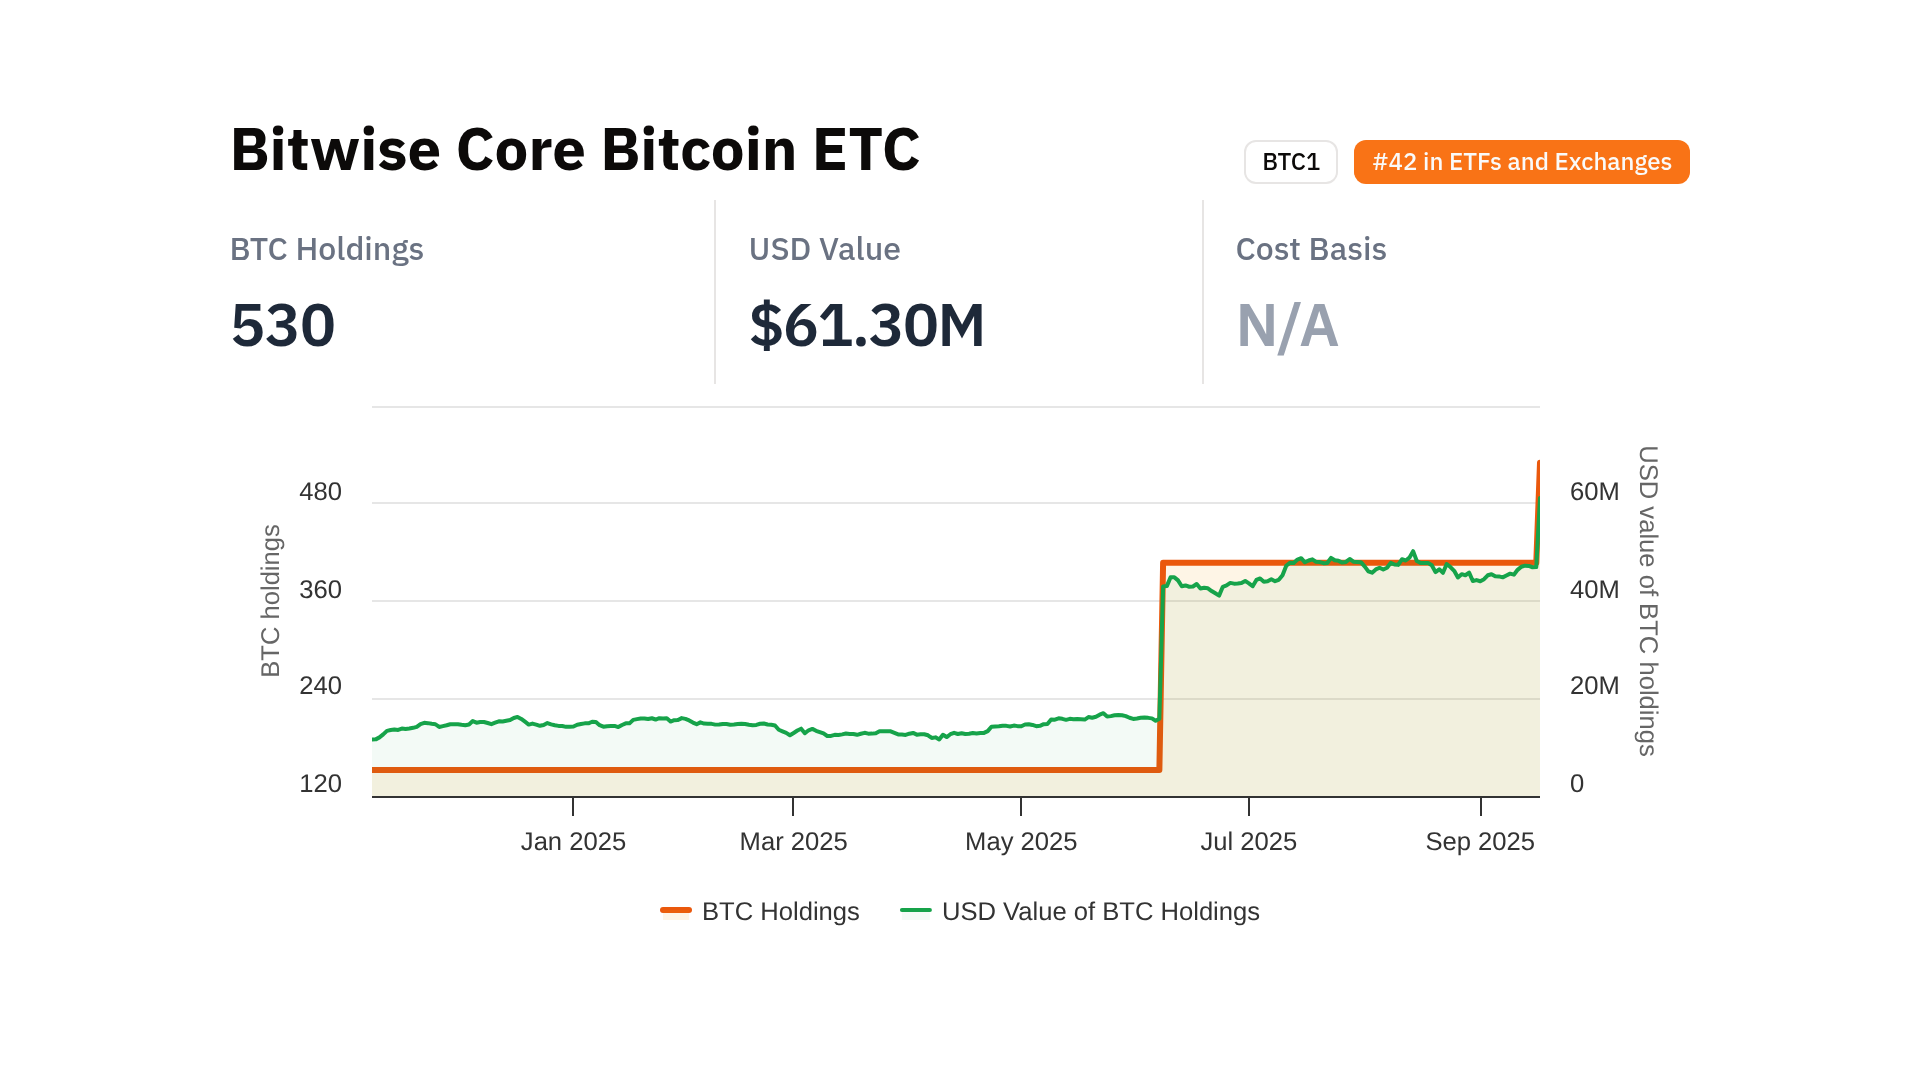
Task: Click the Bitwise Core Bitcoin ETC title
Action: [x=575, y=150]
